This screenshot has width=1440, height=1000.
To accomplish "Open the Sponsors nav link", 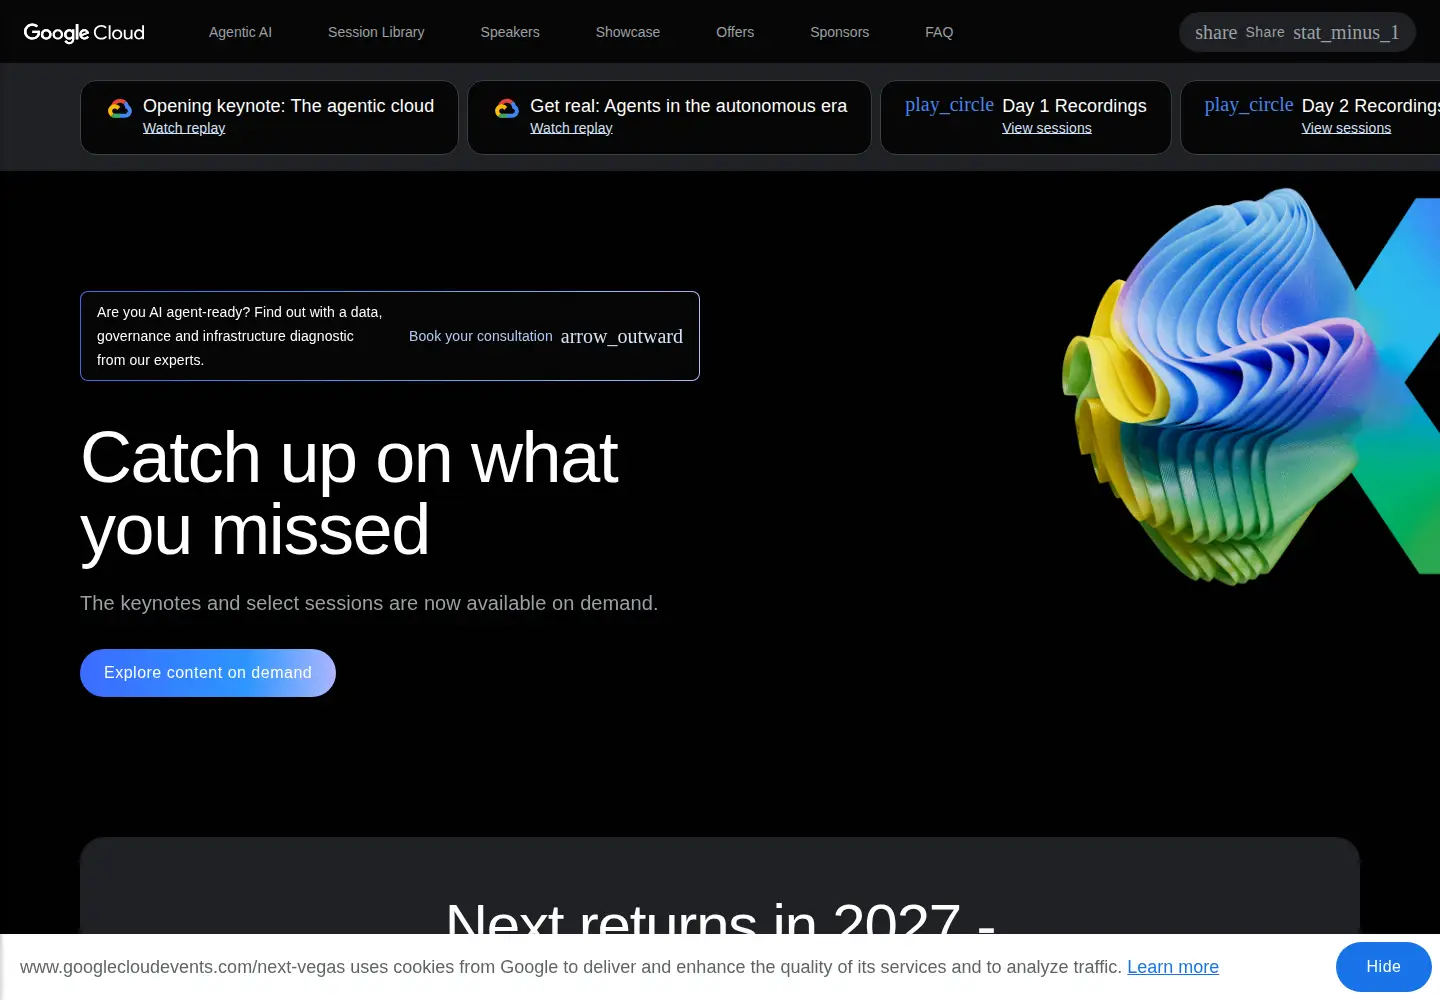I will click(840, 32).
